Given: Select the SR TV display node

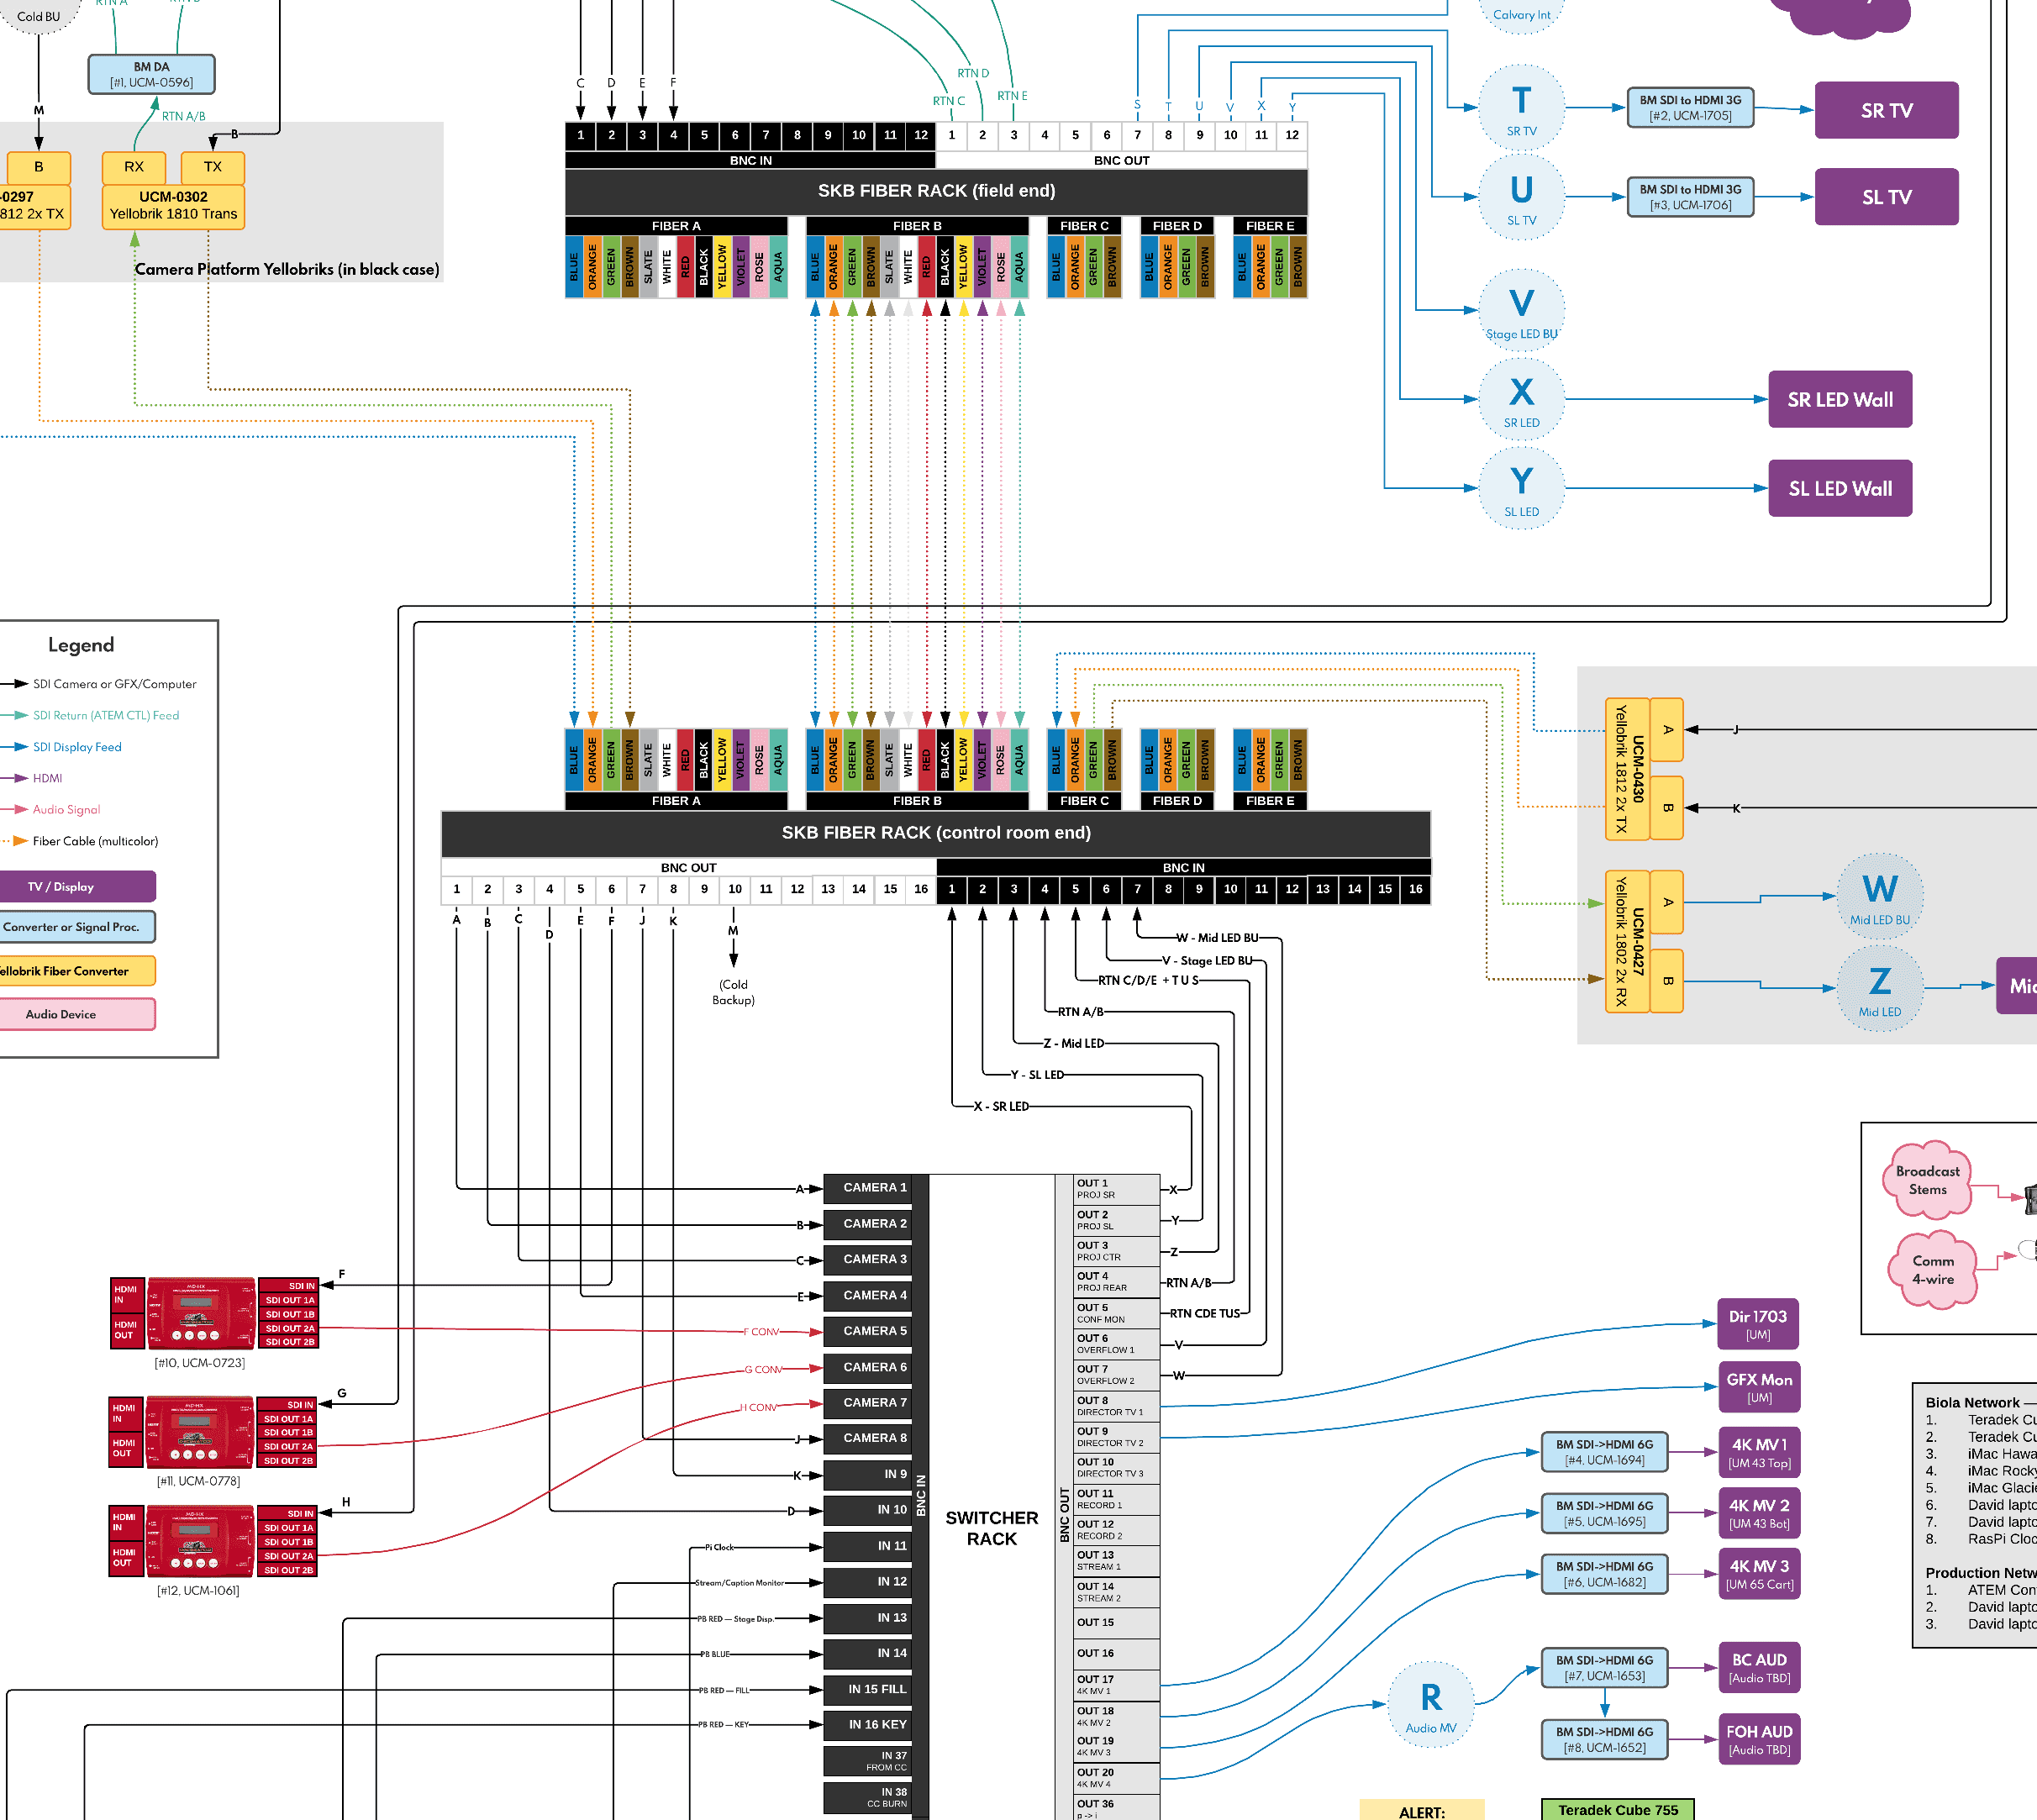Looking at the screenshot, I should coord(1886,110).
